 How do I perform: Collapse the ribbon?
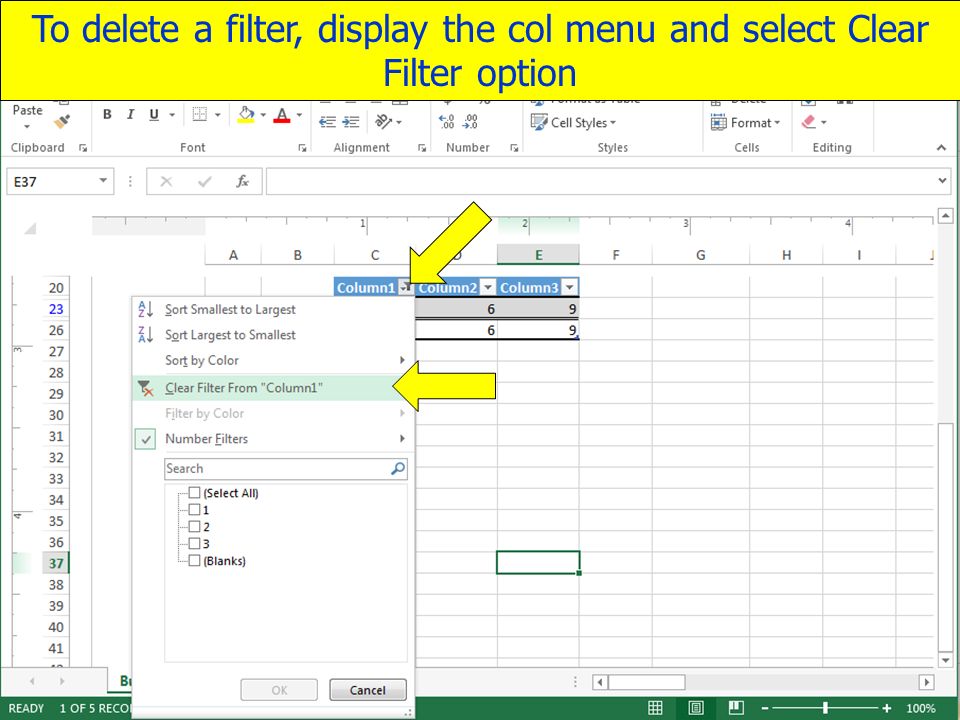point(942,148)
